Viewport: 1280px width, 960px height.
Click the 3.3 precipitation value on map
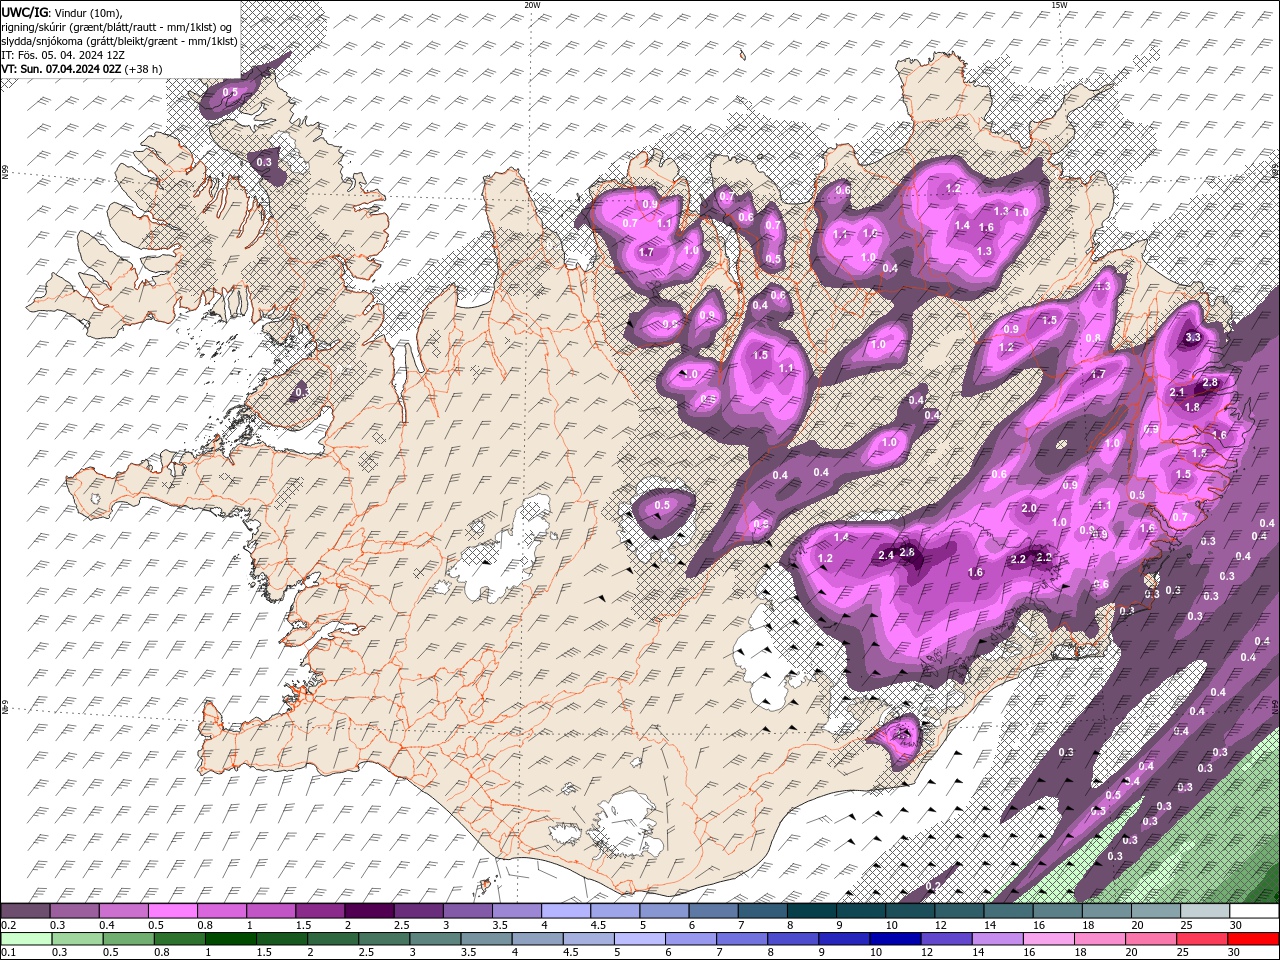tap(1192, 338)
